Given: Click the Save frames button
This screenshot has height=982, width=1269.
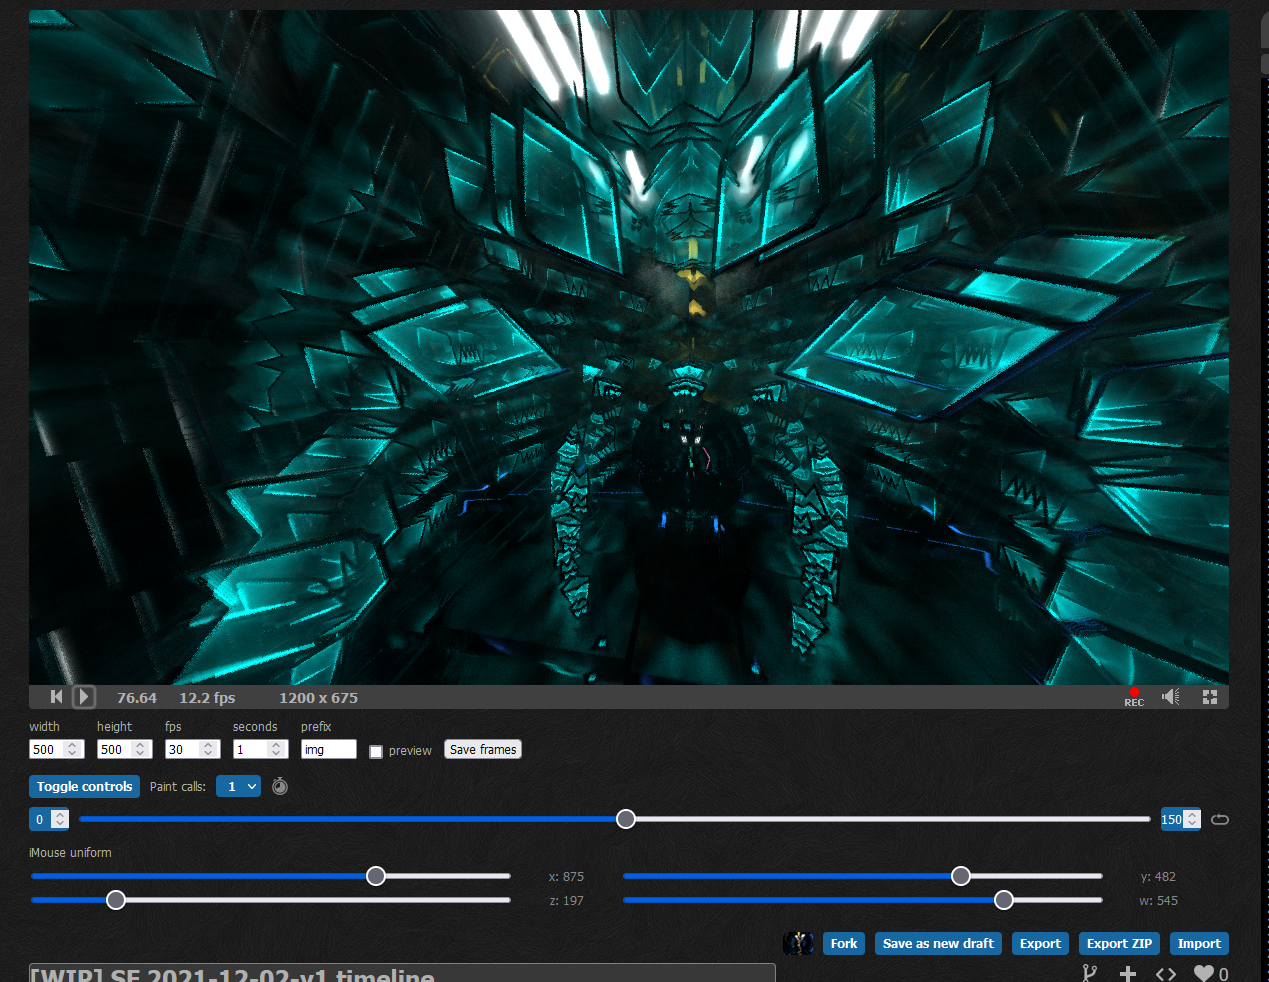Looking at the screenshot, I should [483, 750].
